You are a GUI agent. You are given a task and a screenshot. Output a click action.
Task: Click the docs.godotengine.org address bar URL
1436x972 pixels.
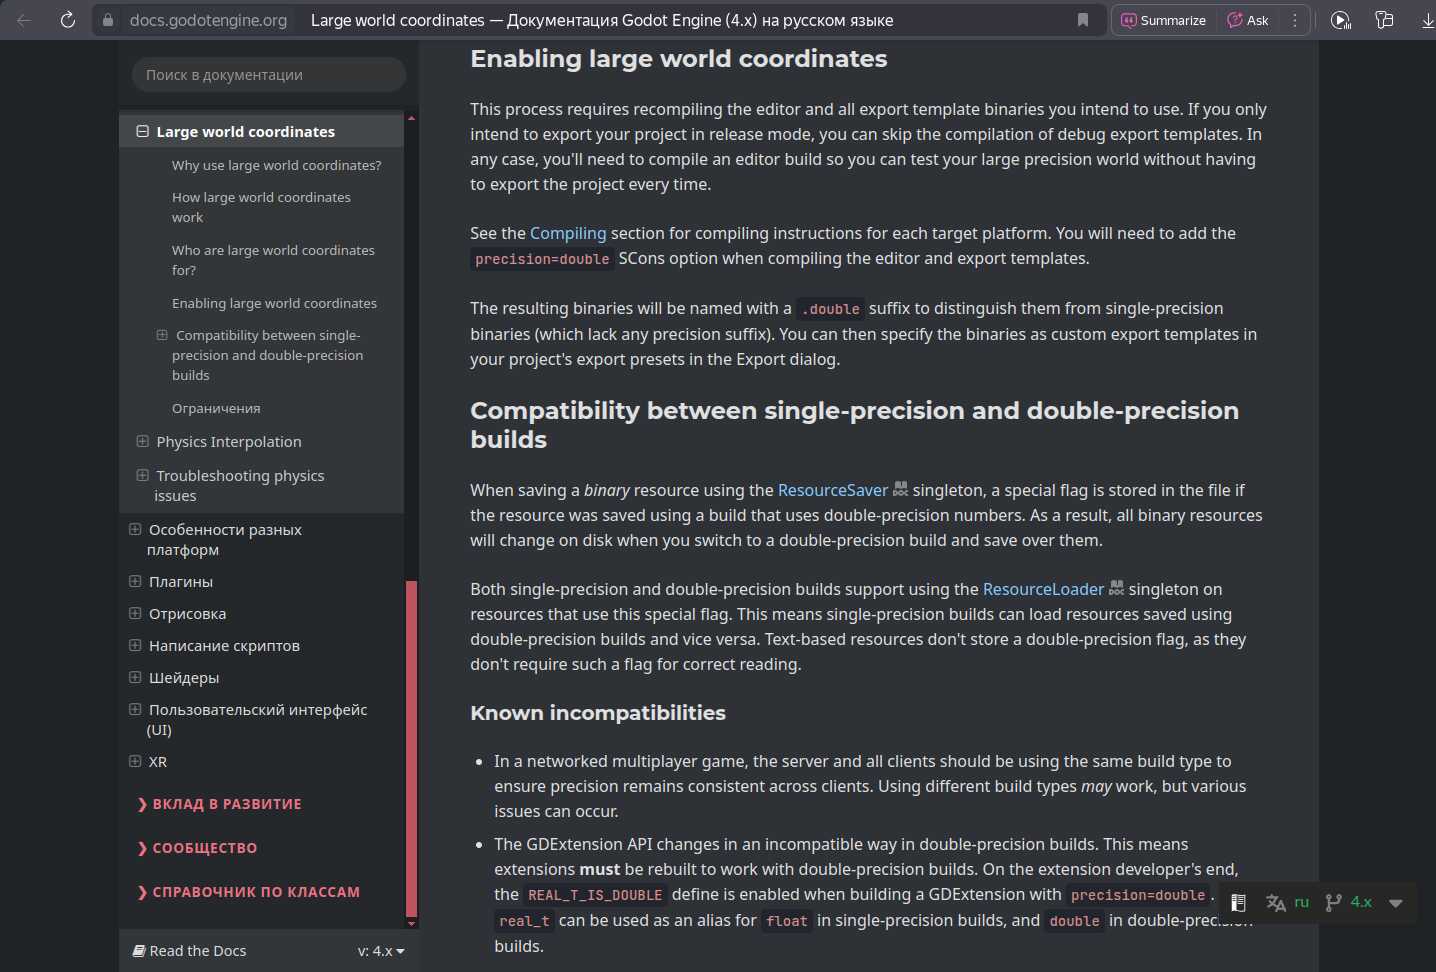coord(208,20)
